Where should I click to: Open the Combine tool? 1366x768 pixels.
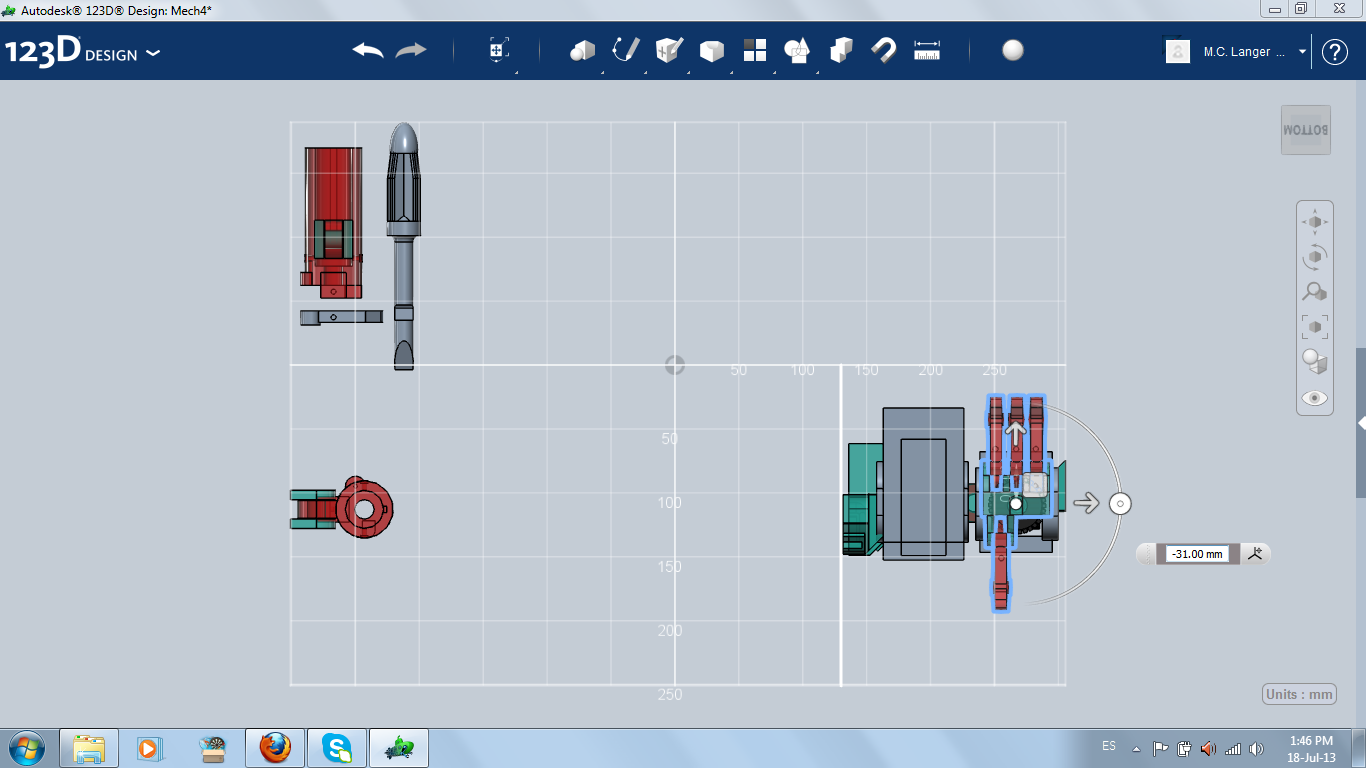841,50
